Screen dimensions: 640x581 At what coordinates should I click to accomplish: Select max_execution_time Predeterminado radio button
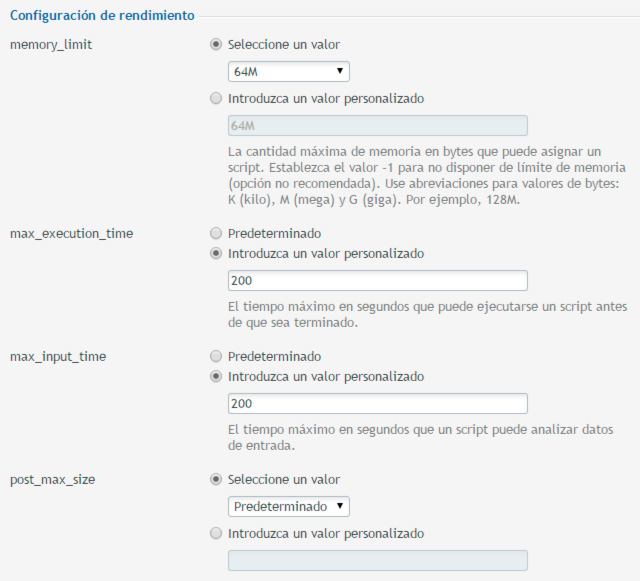click(216, 233)
